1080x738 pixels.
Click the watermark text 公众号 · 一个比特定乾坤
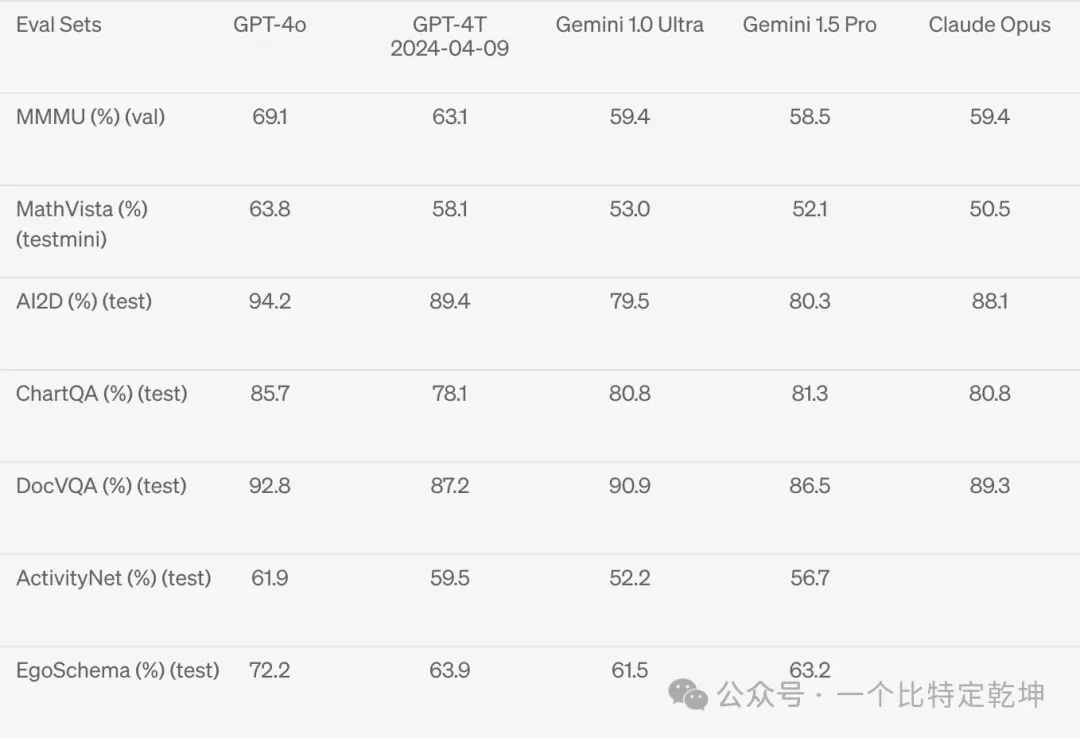881,694
